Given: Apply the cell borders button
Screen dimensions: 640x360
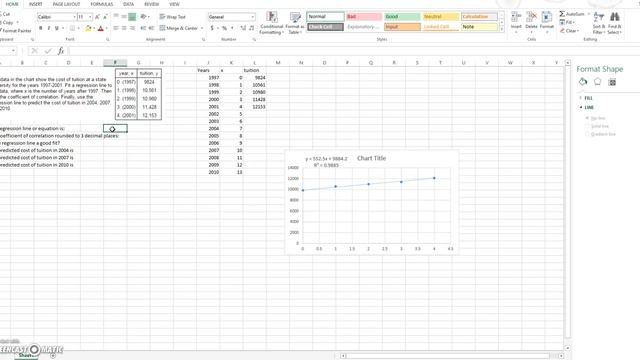Looking at the screenshot, I should point(72,28).
